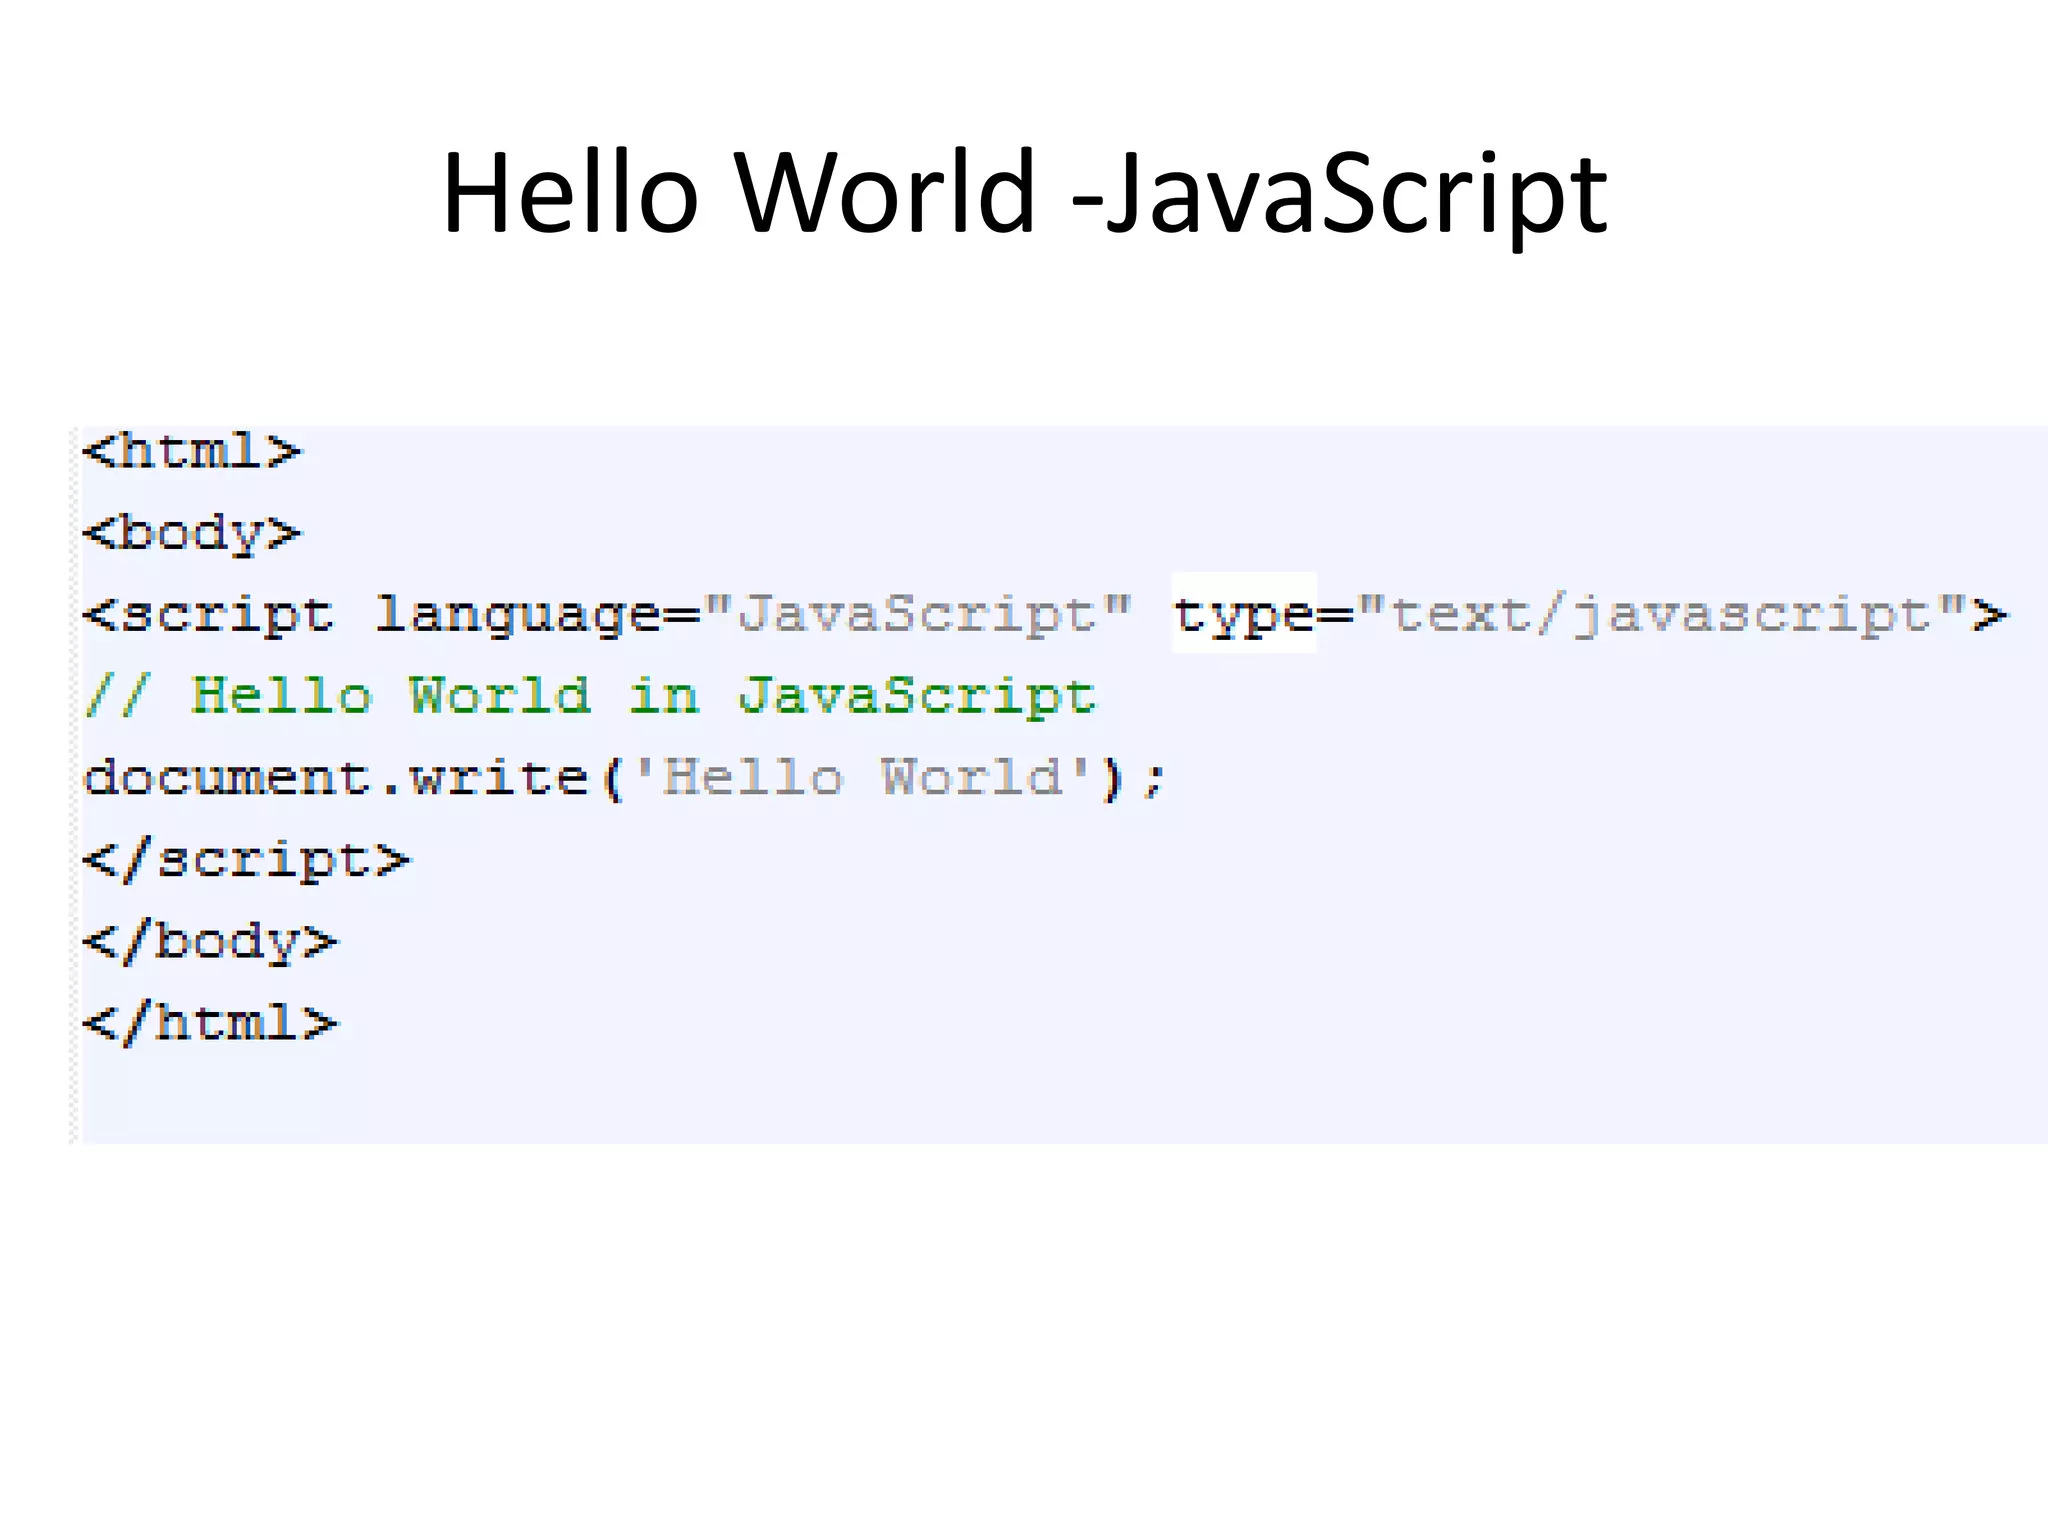The image size is (2048, 1536).
Task: Click the closing </script> tag
Action: pyautogui.click(x=246, y=860)
